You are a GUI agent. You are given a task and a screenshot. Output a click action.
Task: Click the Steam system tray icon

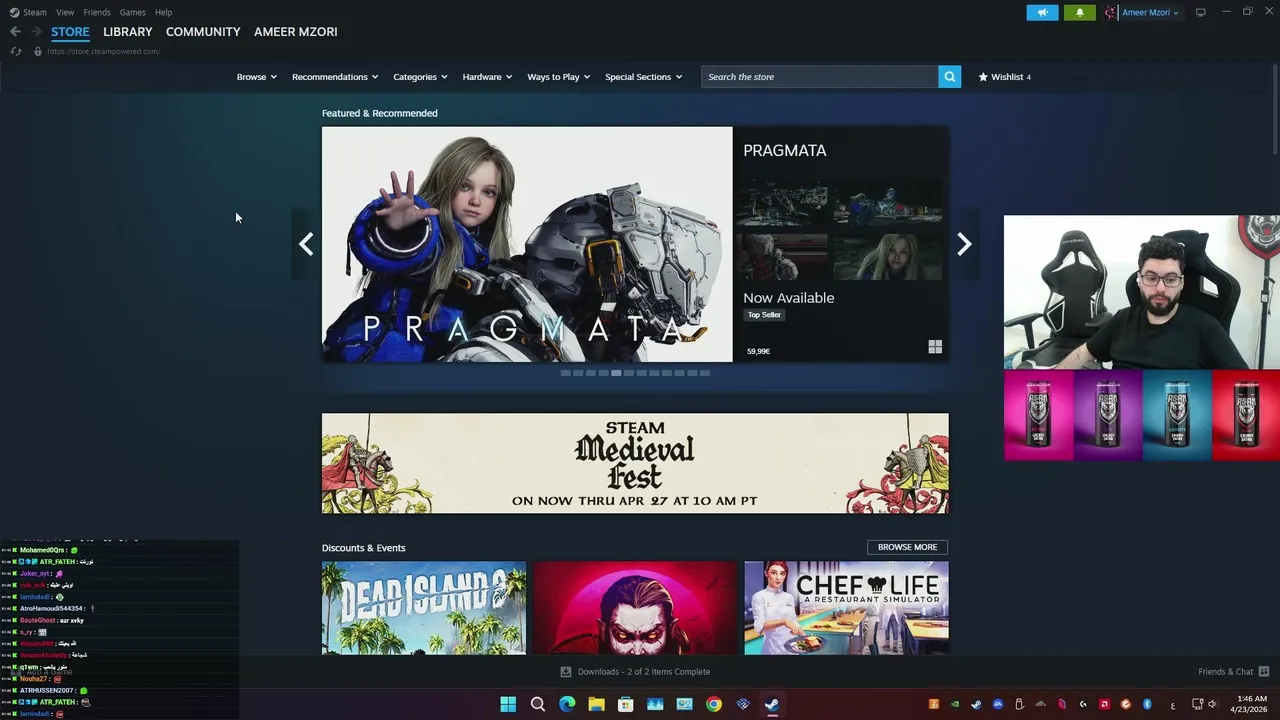click(x=976, y=704)
